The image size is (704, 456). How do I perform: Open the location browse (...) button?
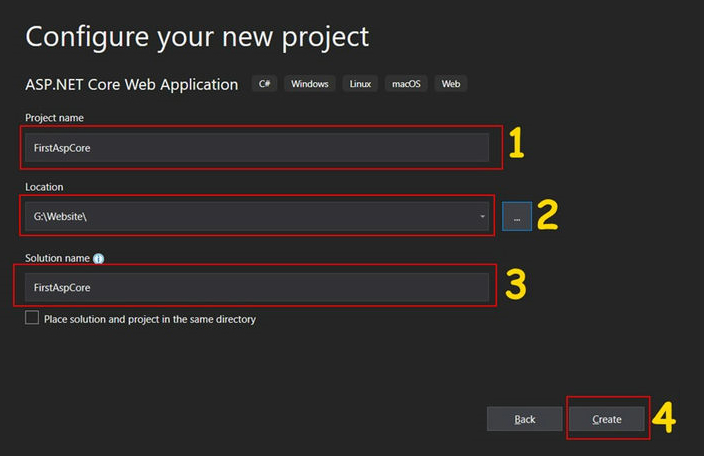(x=517, y=216)
